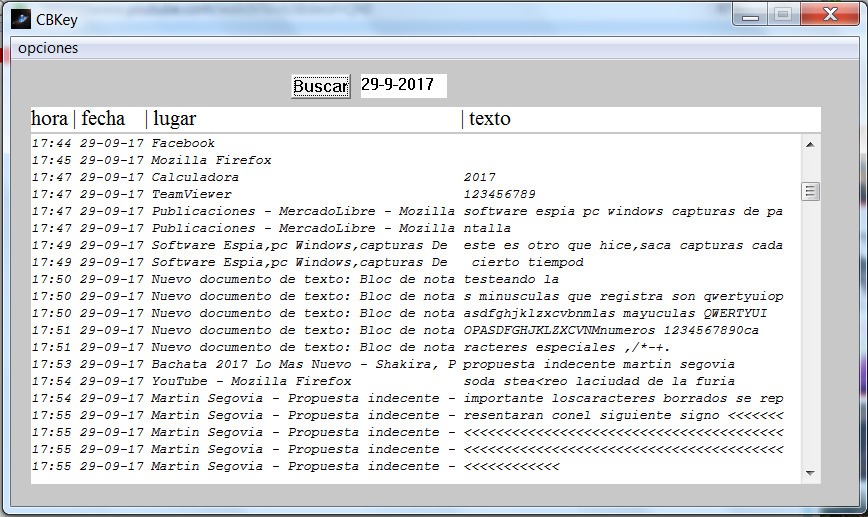Click the scrollbar down arrow

(x=810, y=473)
